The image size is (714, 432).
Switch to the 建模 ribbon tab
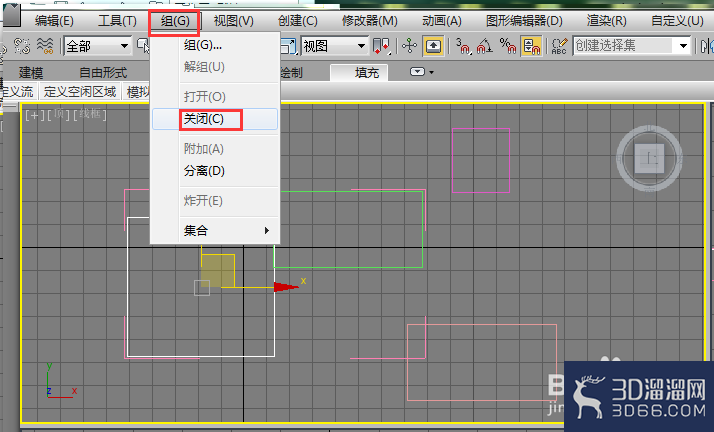tap(31, 72)
